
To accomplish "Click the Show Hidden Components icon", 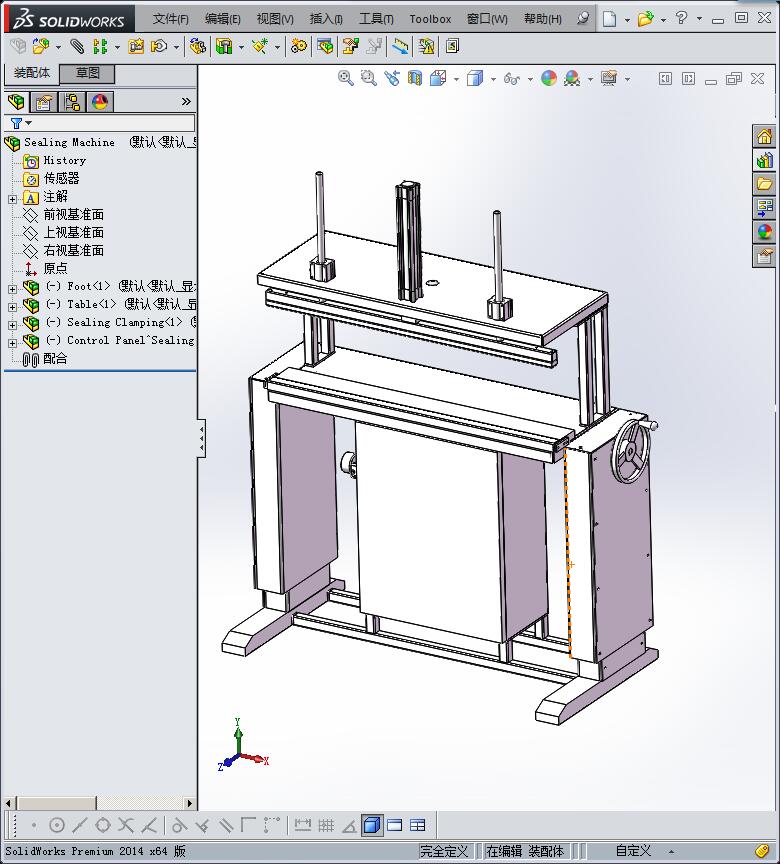I will click(197, 46).
